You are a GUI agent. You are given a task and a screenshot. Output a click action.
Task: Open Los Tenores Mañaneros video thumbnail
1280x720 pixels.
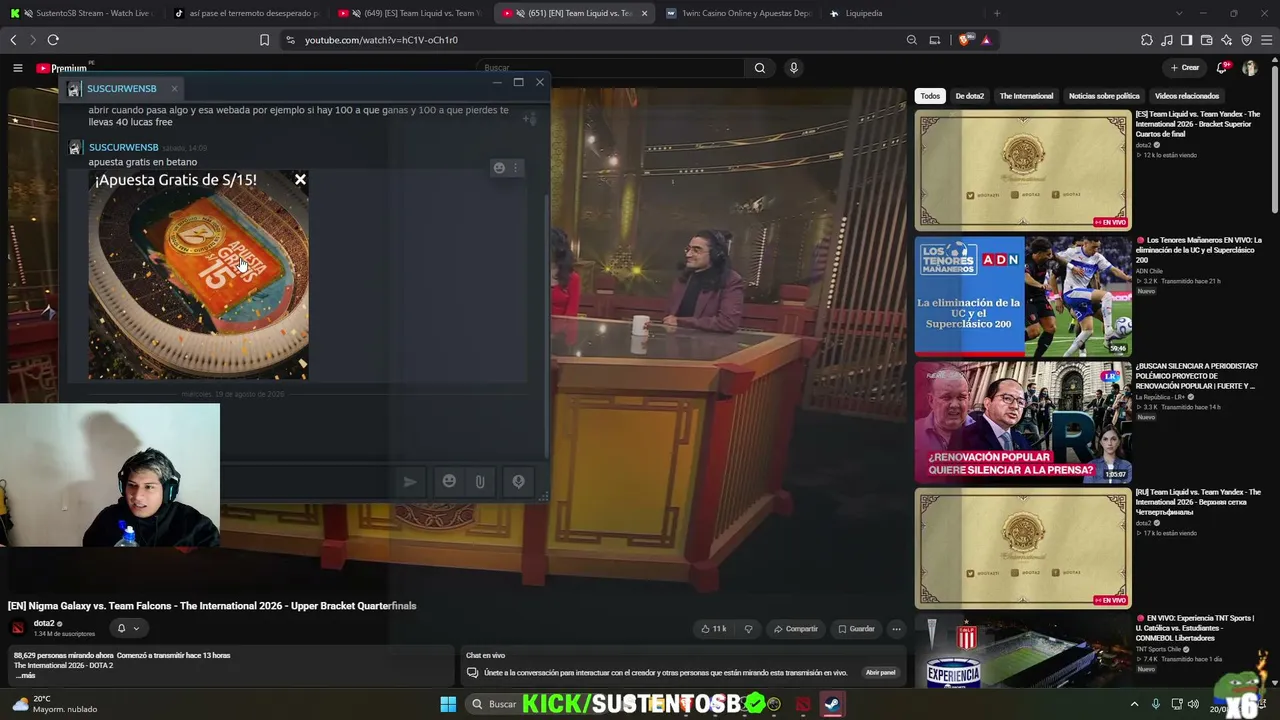pyautogui.click(x=1023, y=296)
